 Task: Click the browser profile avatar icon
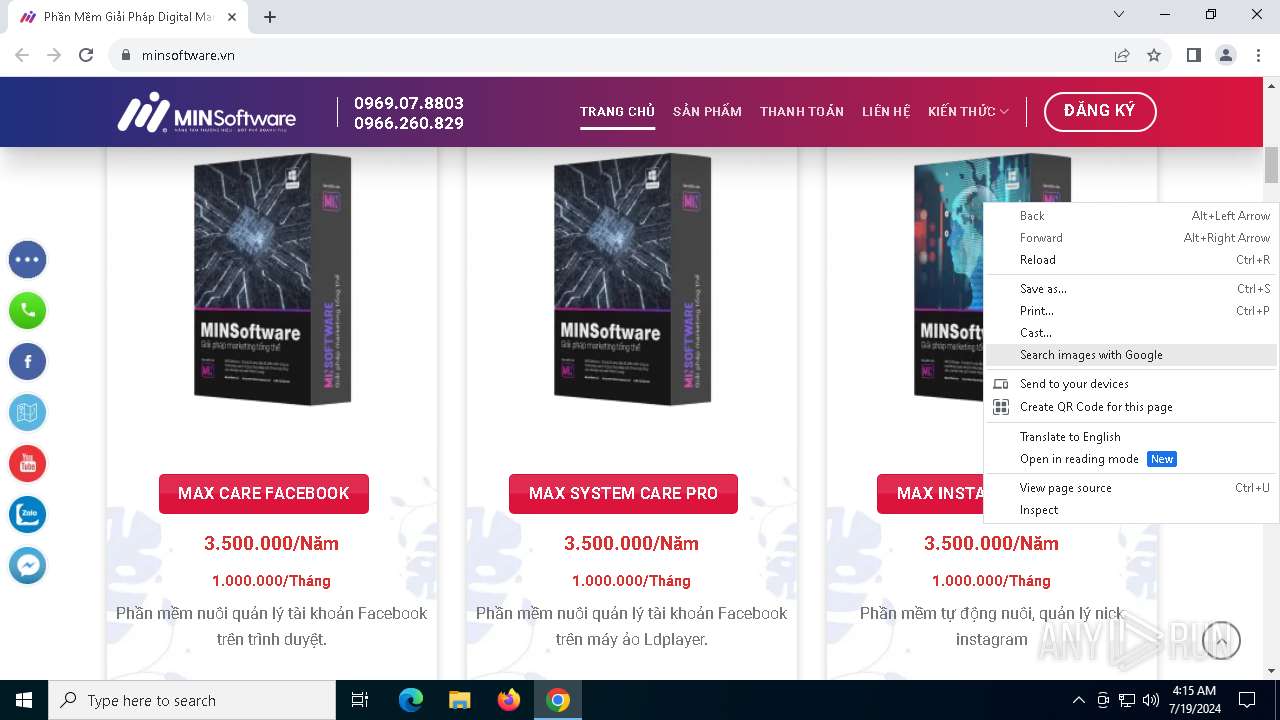pyautogui.click(x=1226, y=55)
